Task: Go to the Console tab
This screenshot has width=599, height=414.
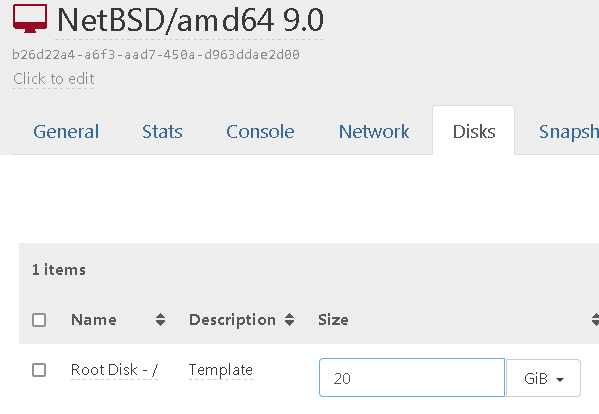Action: click(260, 132)
